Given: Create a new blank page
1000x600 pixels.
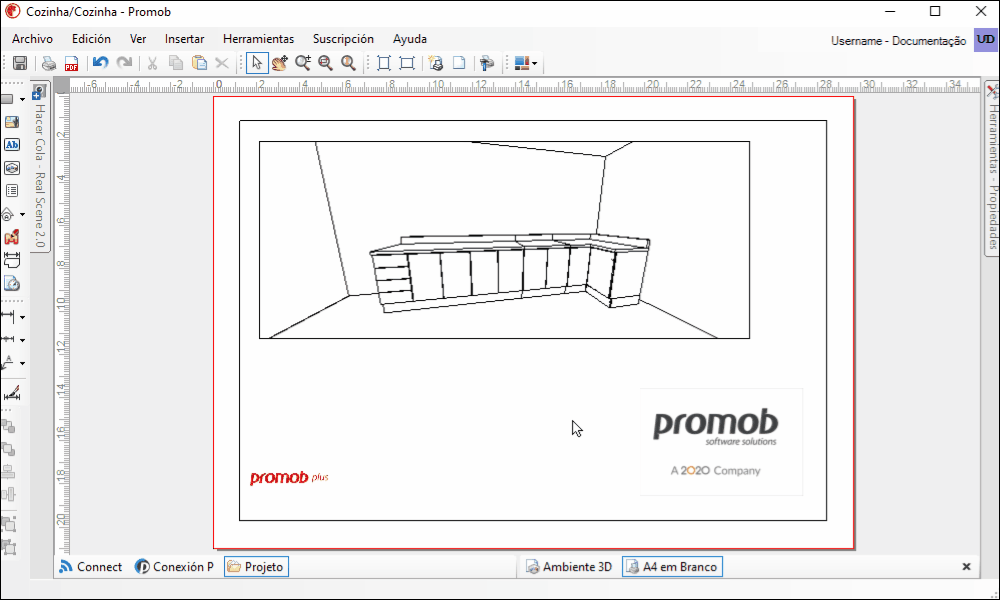Looking at the screenshot, I should (x=459, y=63).
